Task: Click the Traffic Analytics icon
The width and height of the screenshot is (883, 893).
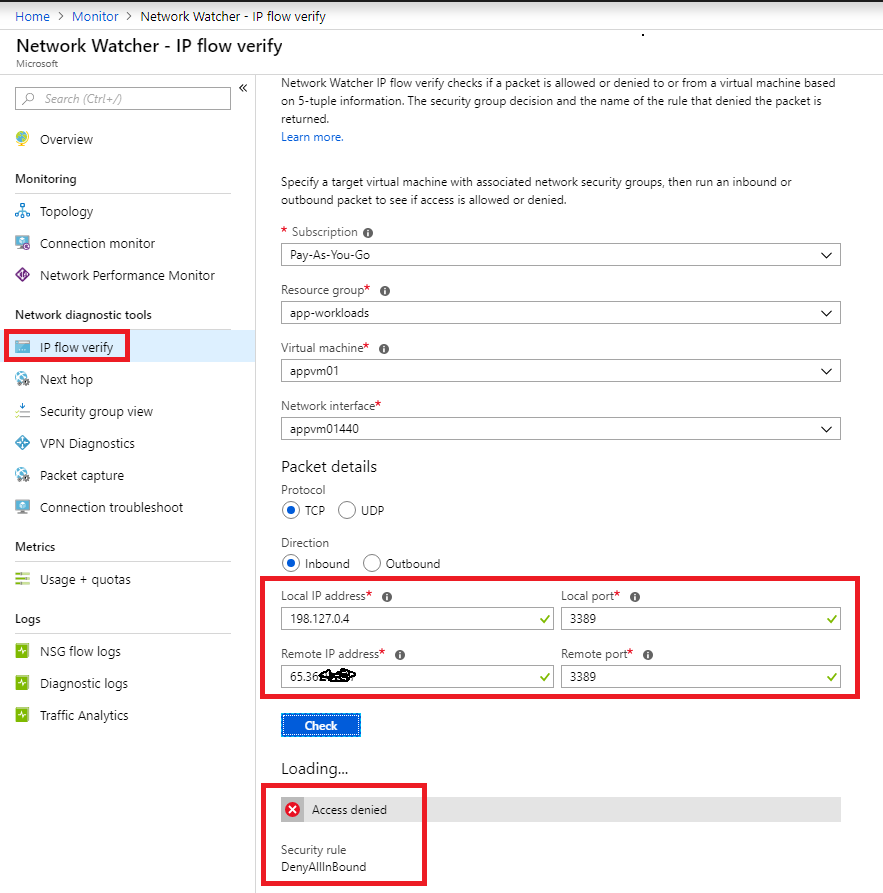Action: pyautogui.click(x=22, y=715)
